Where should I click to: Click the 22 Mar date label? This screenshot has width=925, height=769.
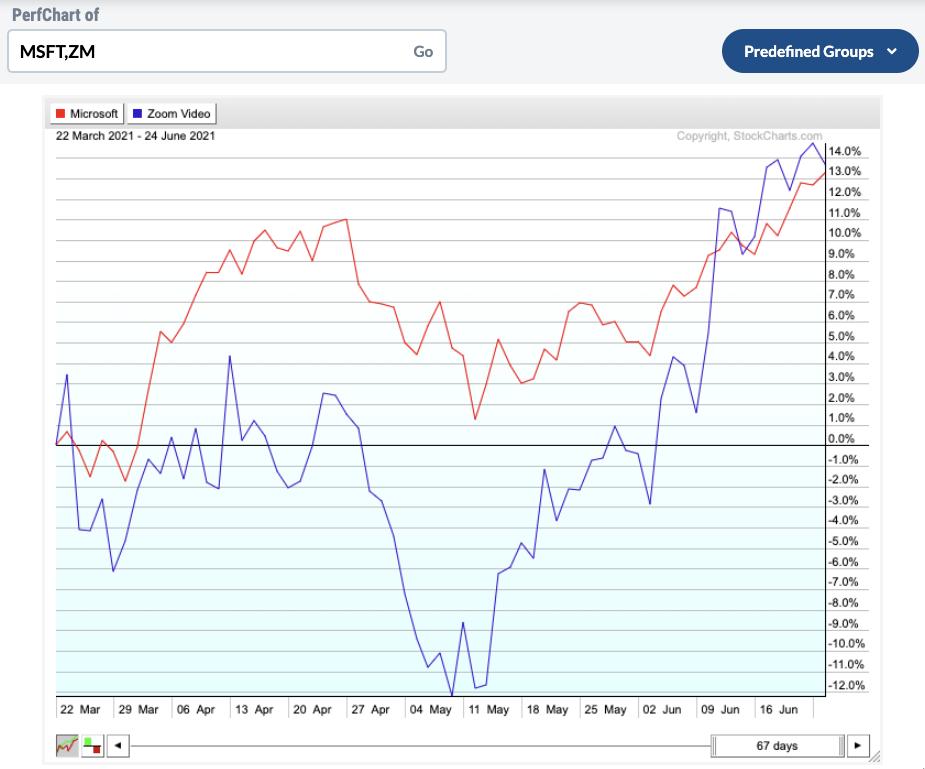[x=80, y=709]
